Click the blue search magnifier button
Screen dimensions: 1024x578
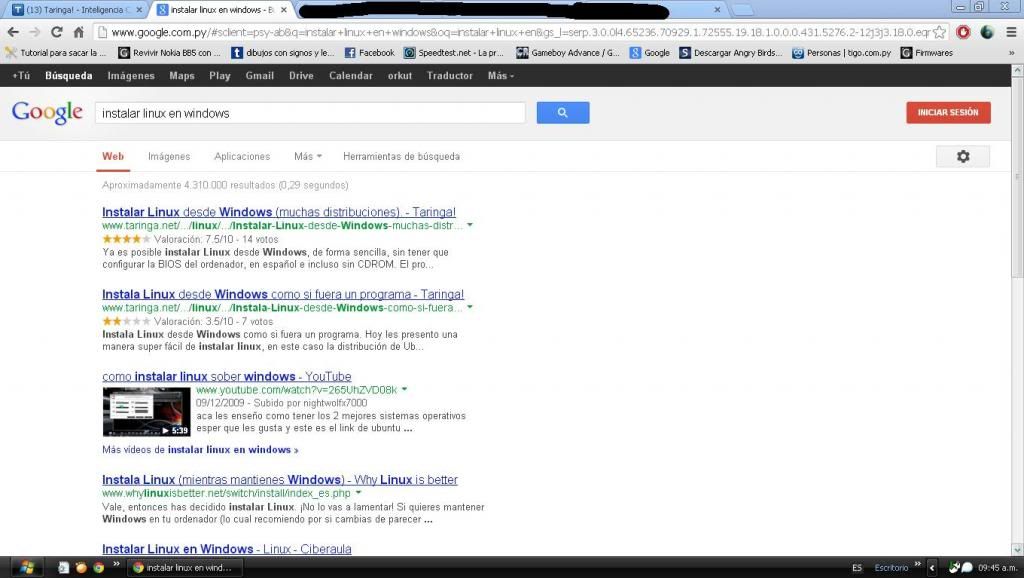[563, 112]
